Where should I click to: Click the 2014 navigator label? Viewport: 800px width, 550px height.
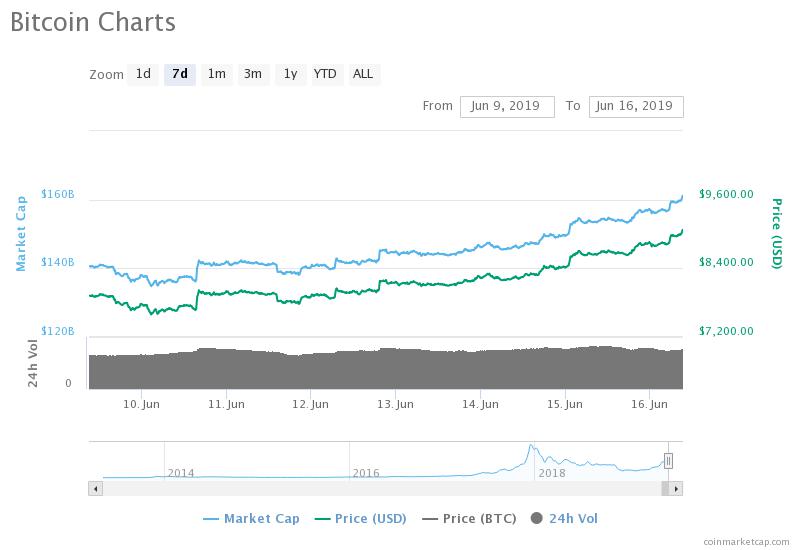click(x=181, y=473)
